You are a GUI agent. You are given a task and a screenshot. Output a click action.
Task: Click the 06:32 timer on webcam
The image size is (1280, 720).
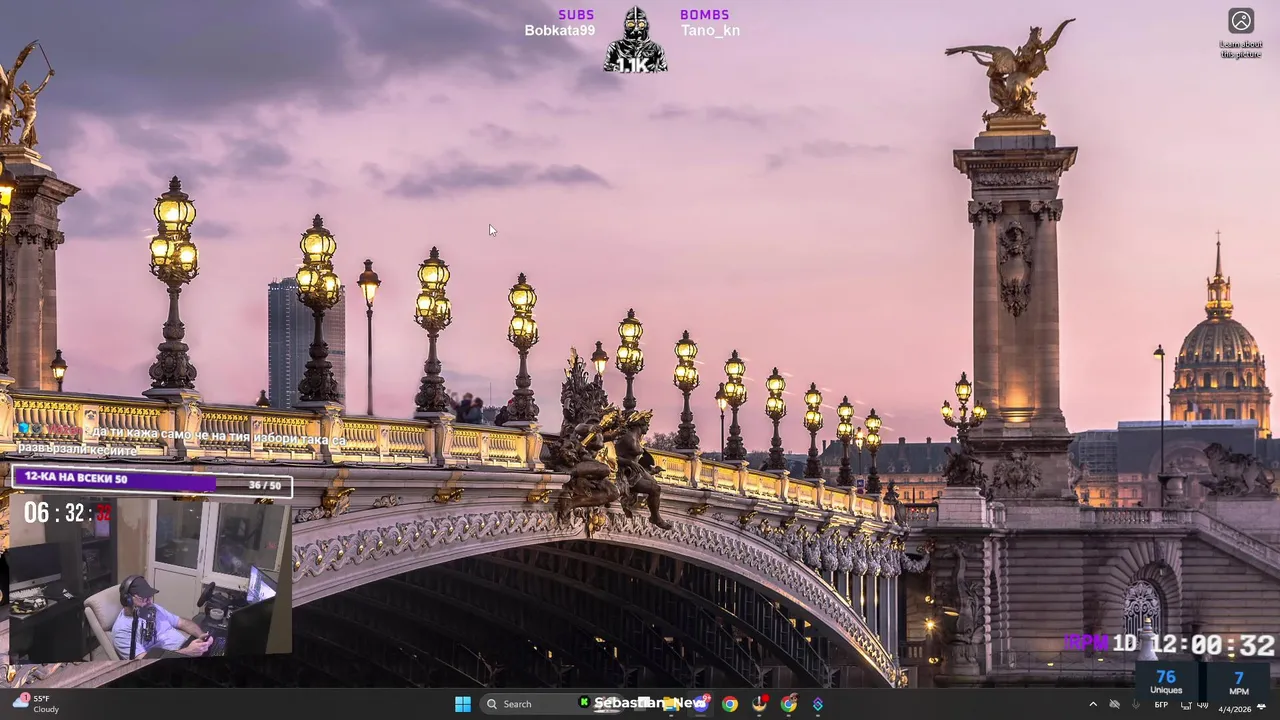coord(67,514)
